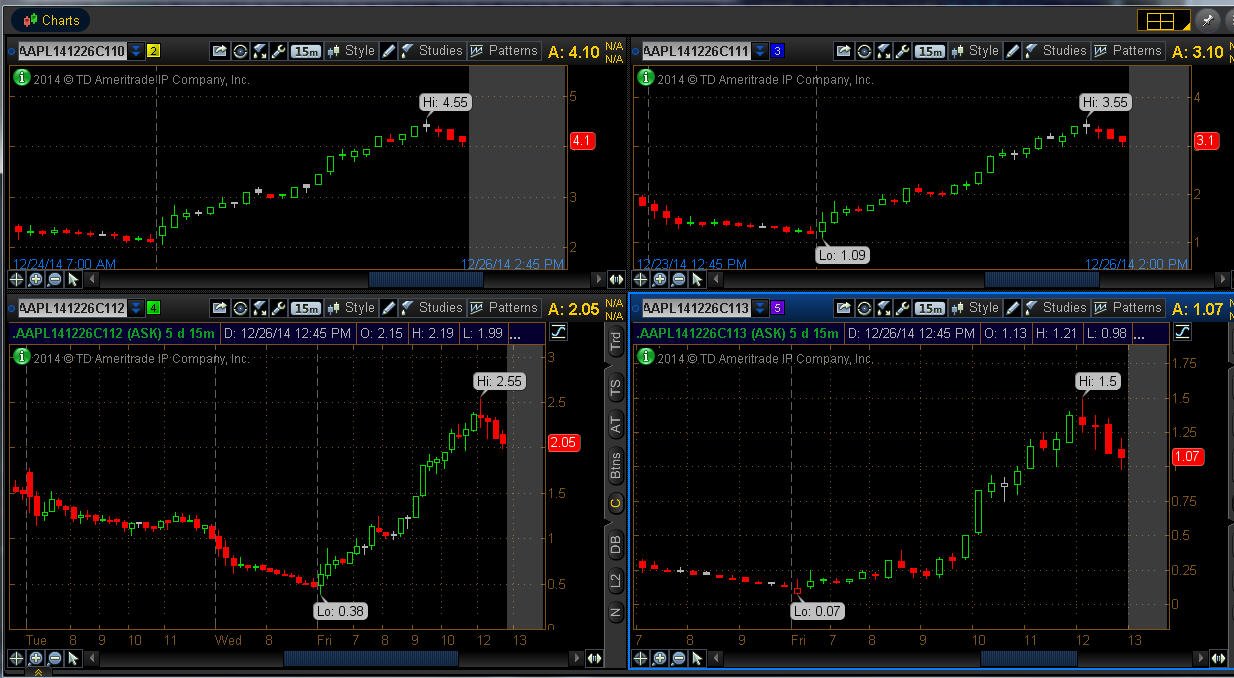Click zoom-in magnifier on C110 chart

[x=36, y=280]
